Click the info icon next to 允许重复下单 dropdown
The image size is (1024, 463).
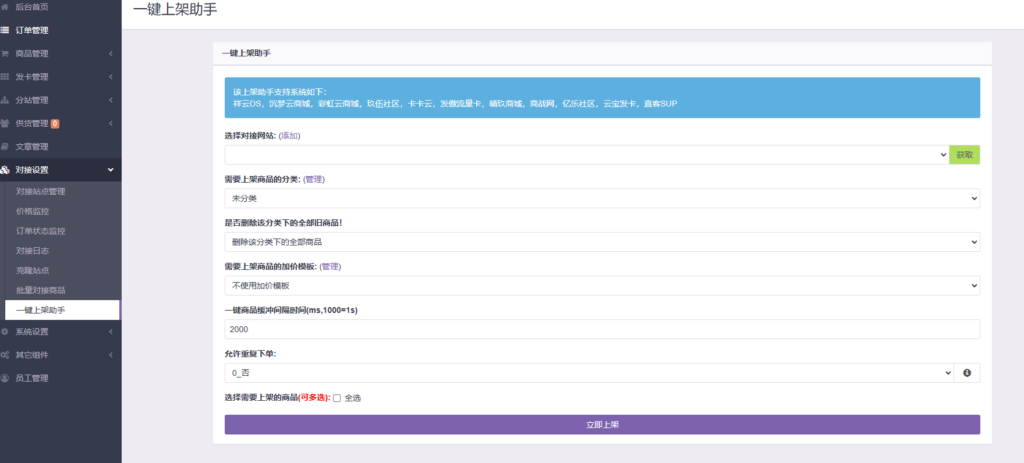(967, 373)
